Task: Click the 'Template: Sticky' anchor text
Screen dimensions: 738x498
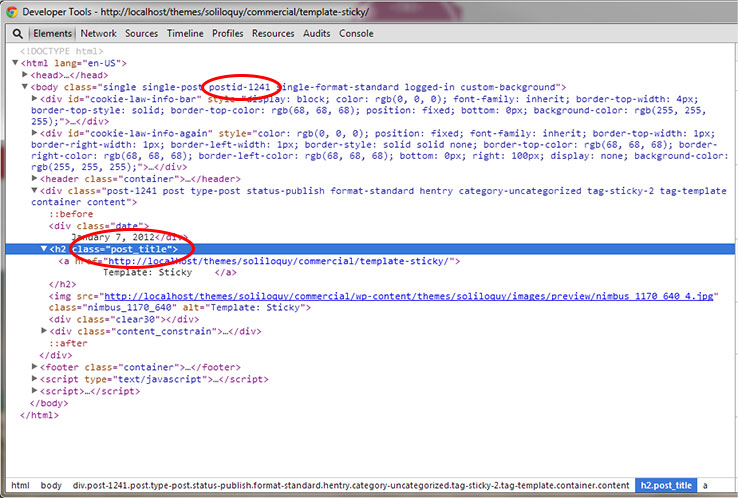Action: point(148,273)
